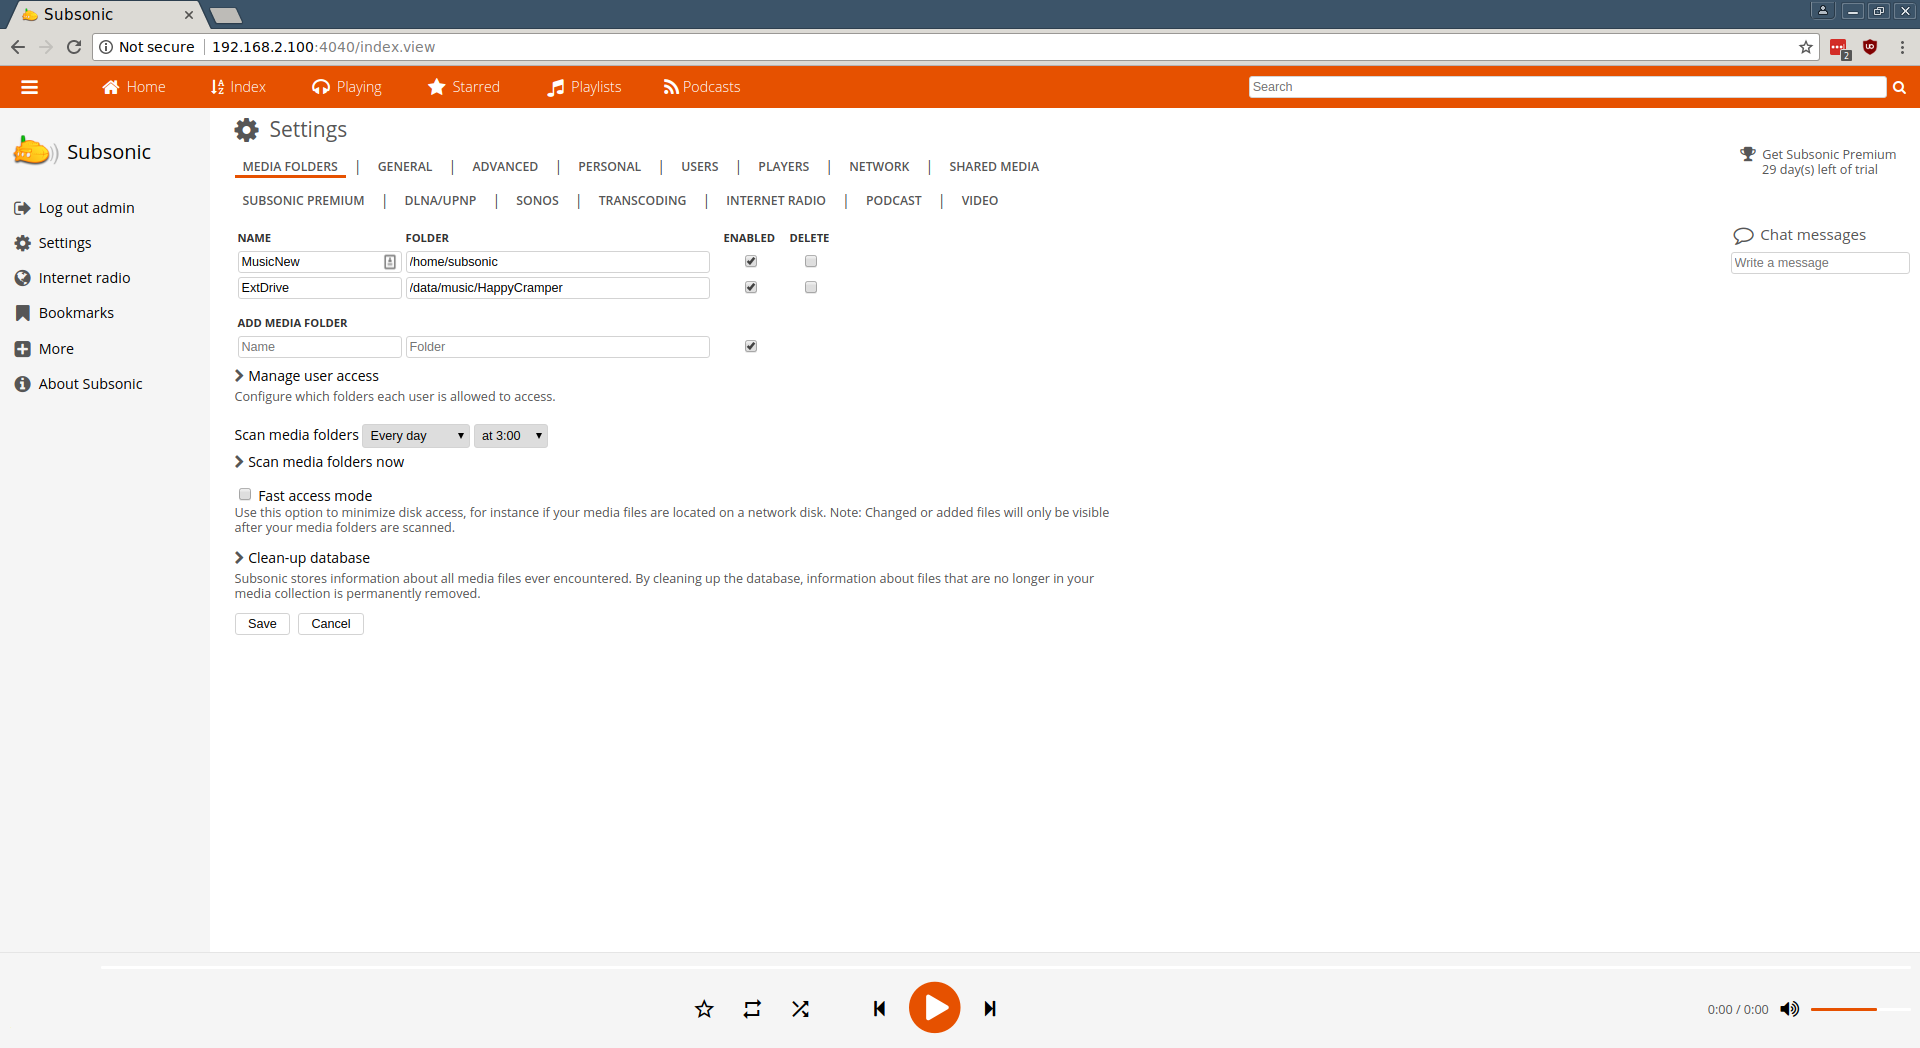Open Playlists in top navigation
The height and width of the screenshot is (1048, 1920).
585,87
